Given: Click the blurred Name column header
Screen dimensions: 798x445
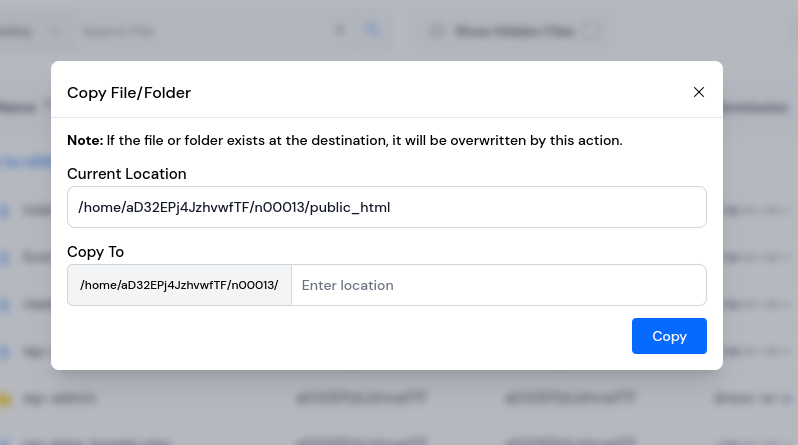Looking at the screenshot, I should [x=18, y=107].
